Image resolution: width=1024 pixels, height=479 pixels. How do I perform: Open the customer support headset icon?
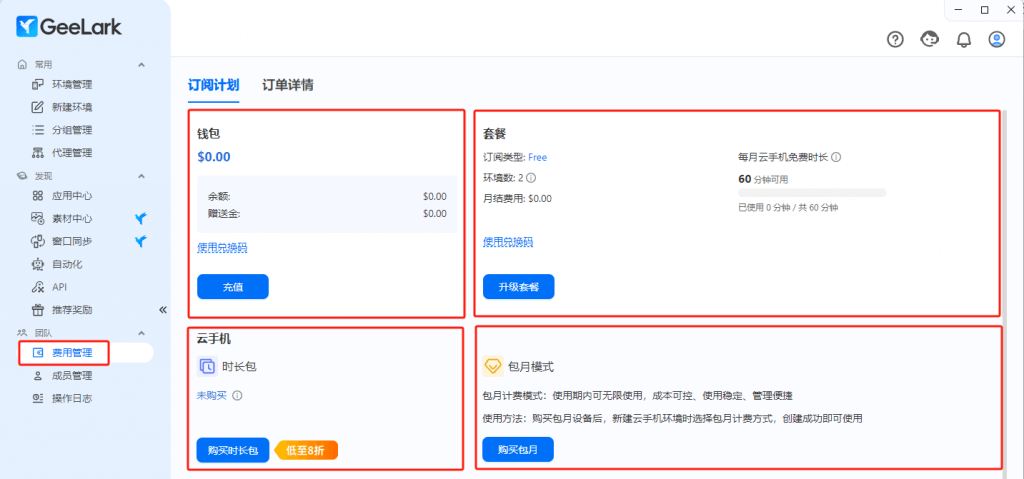point(930,39)
